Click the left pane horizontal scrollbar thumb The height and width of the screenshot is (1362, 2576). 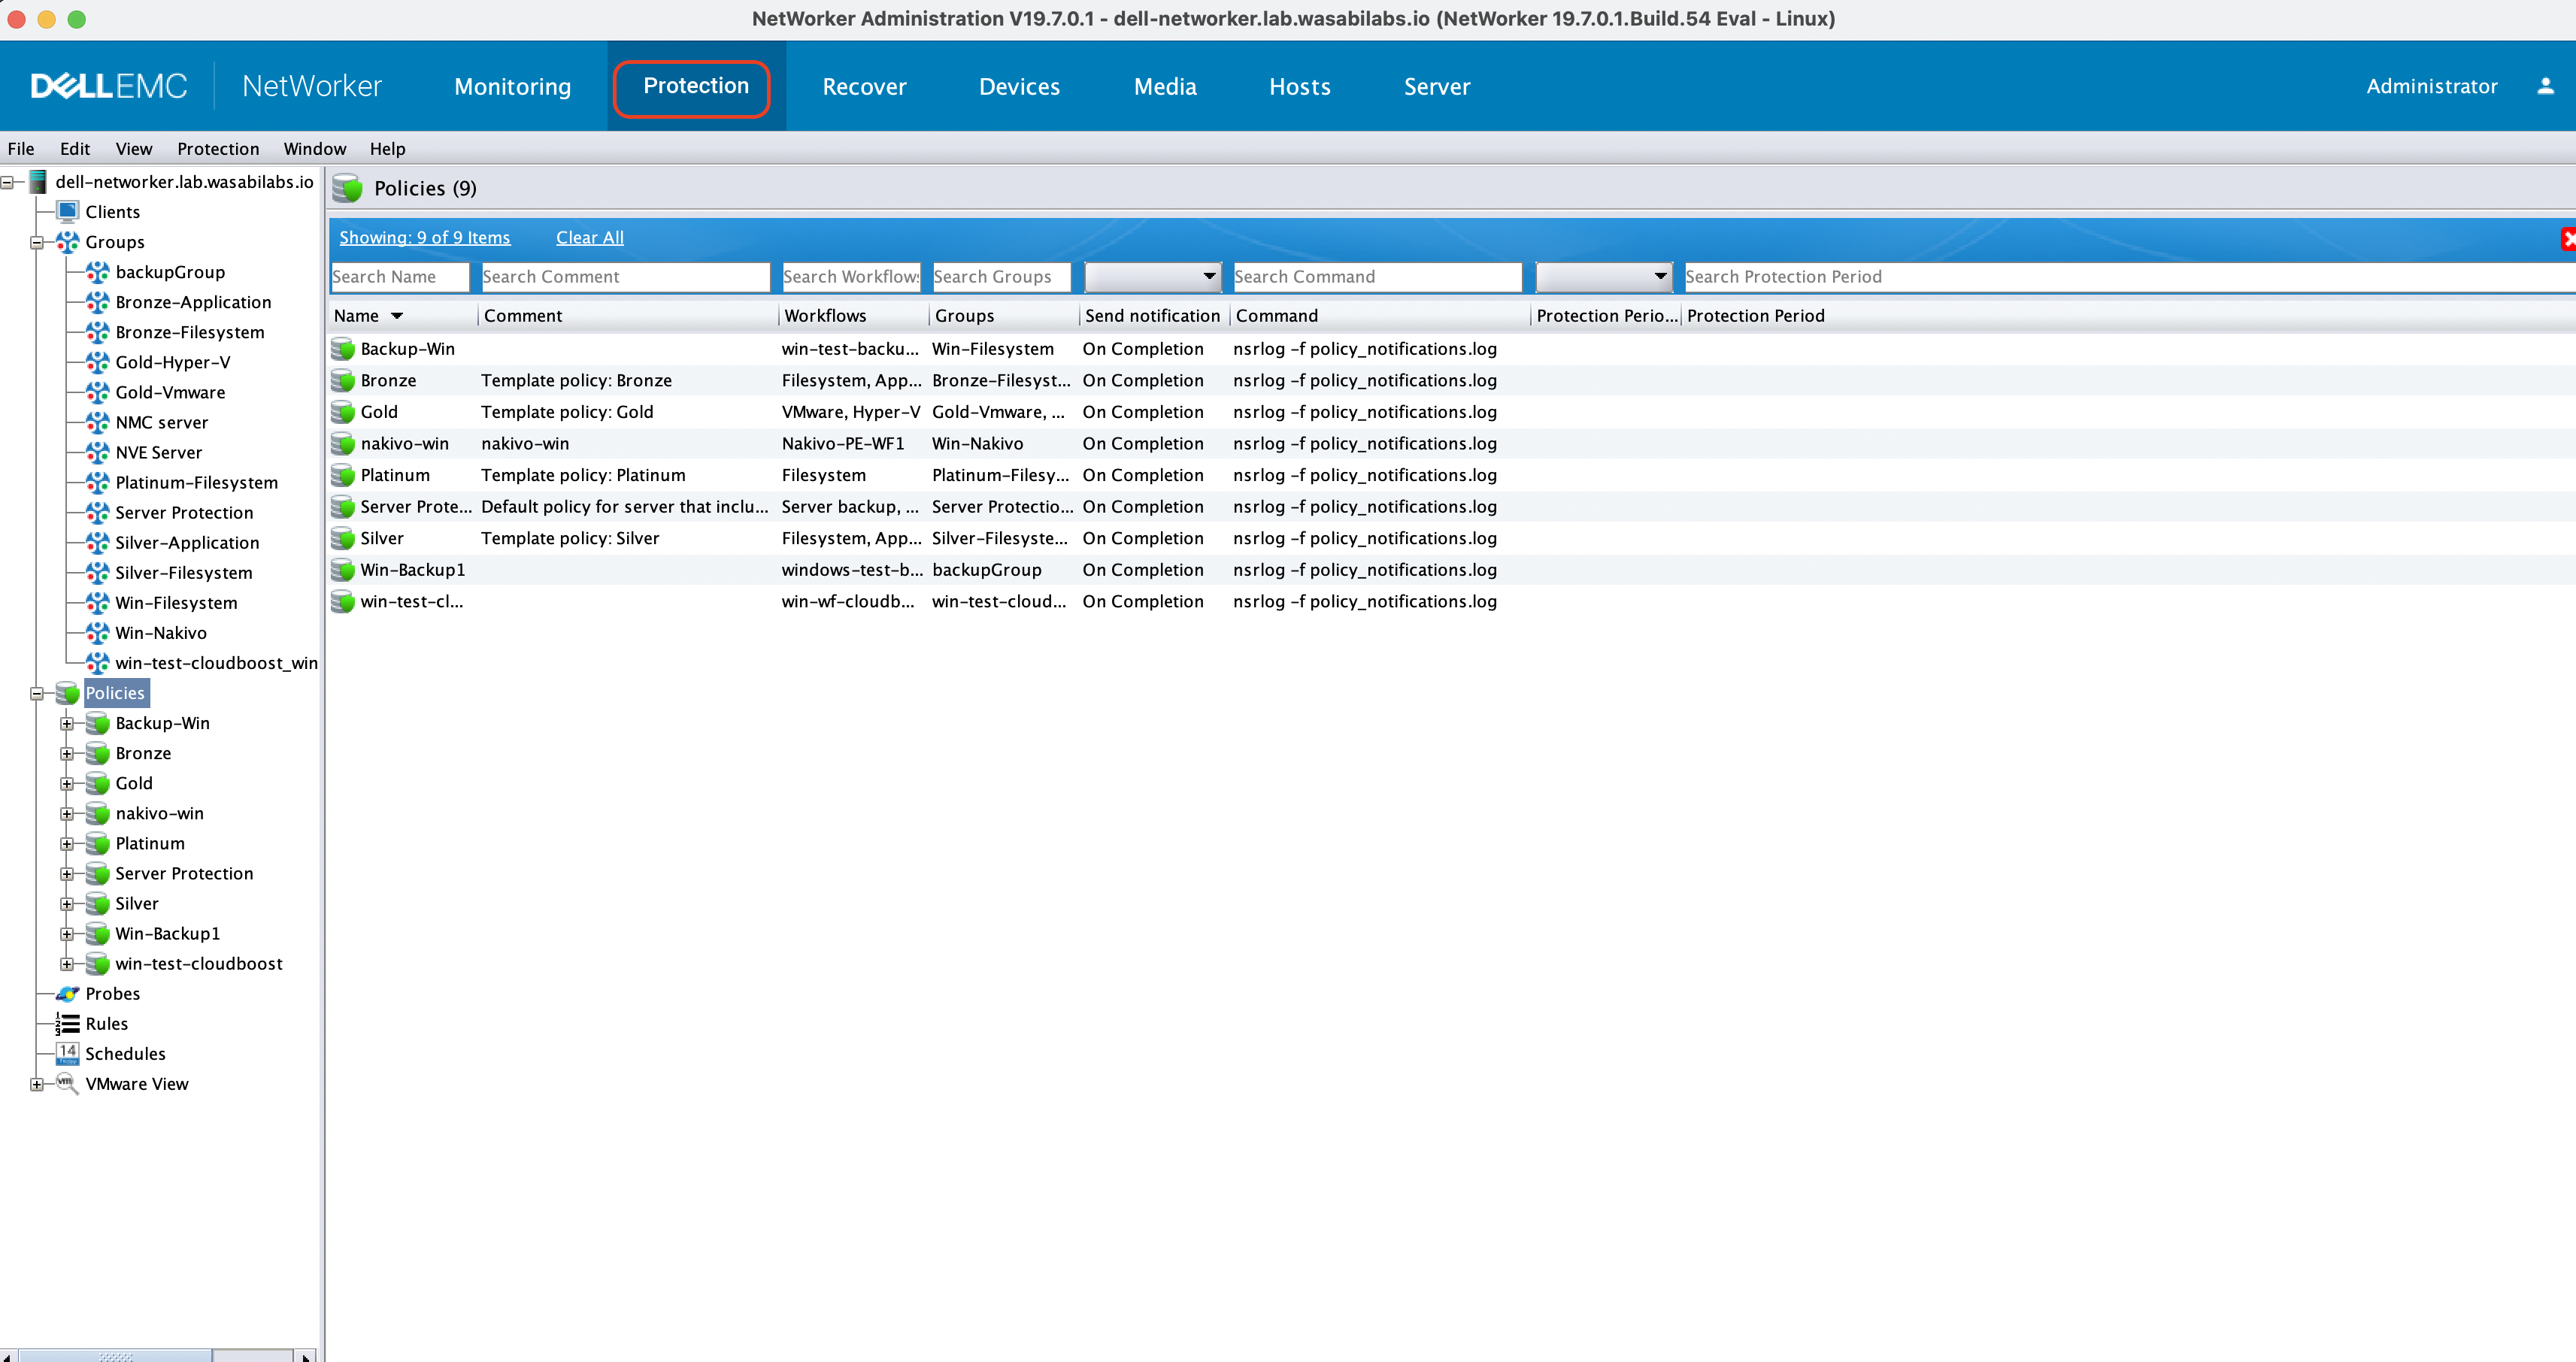[x=115, y=1355]
